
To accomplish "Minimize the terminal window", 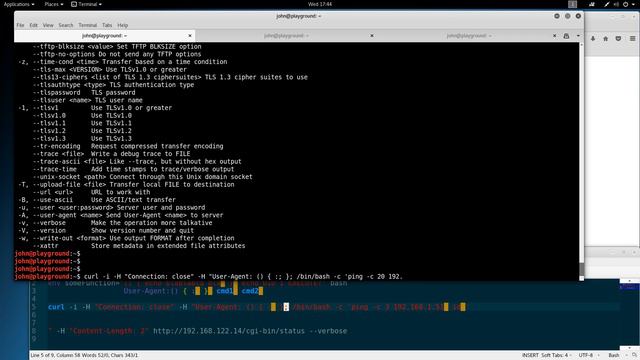I will (557, 16).
